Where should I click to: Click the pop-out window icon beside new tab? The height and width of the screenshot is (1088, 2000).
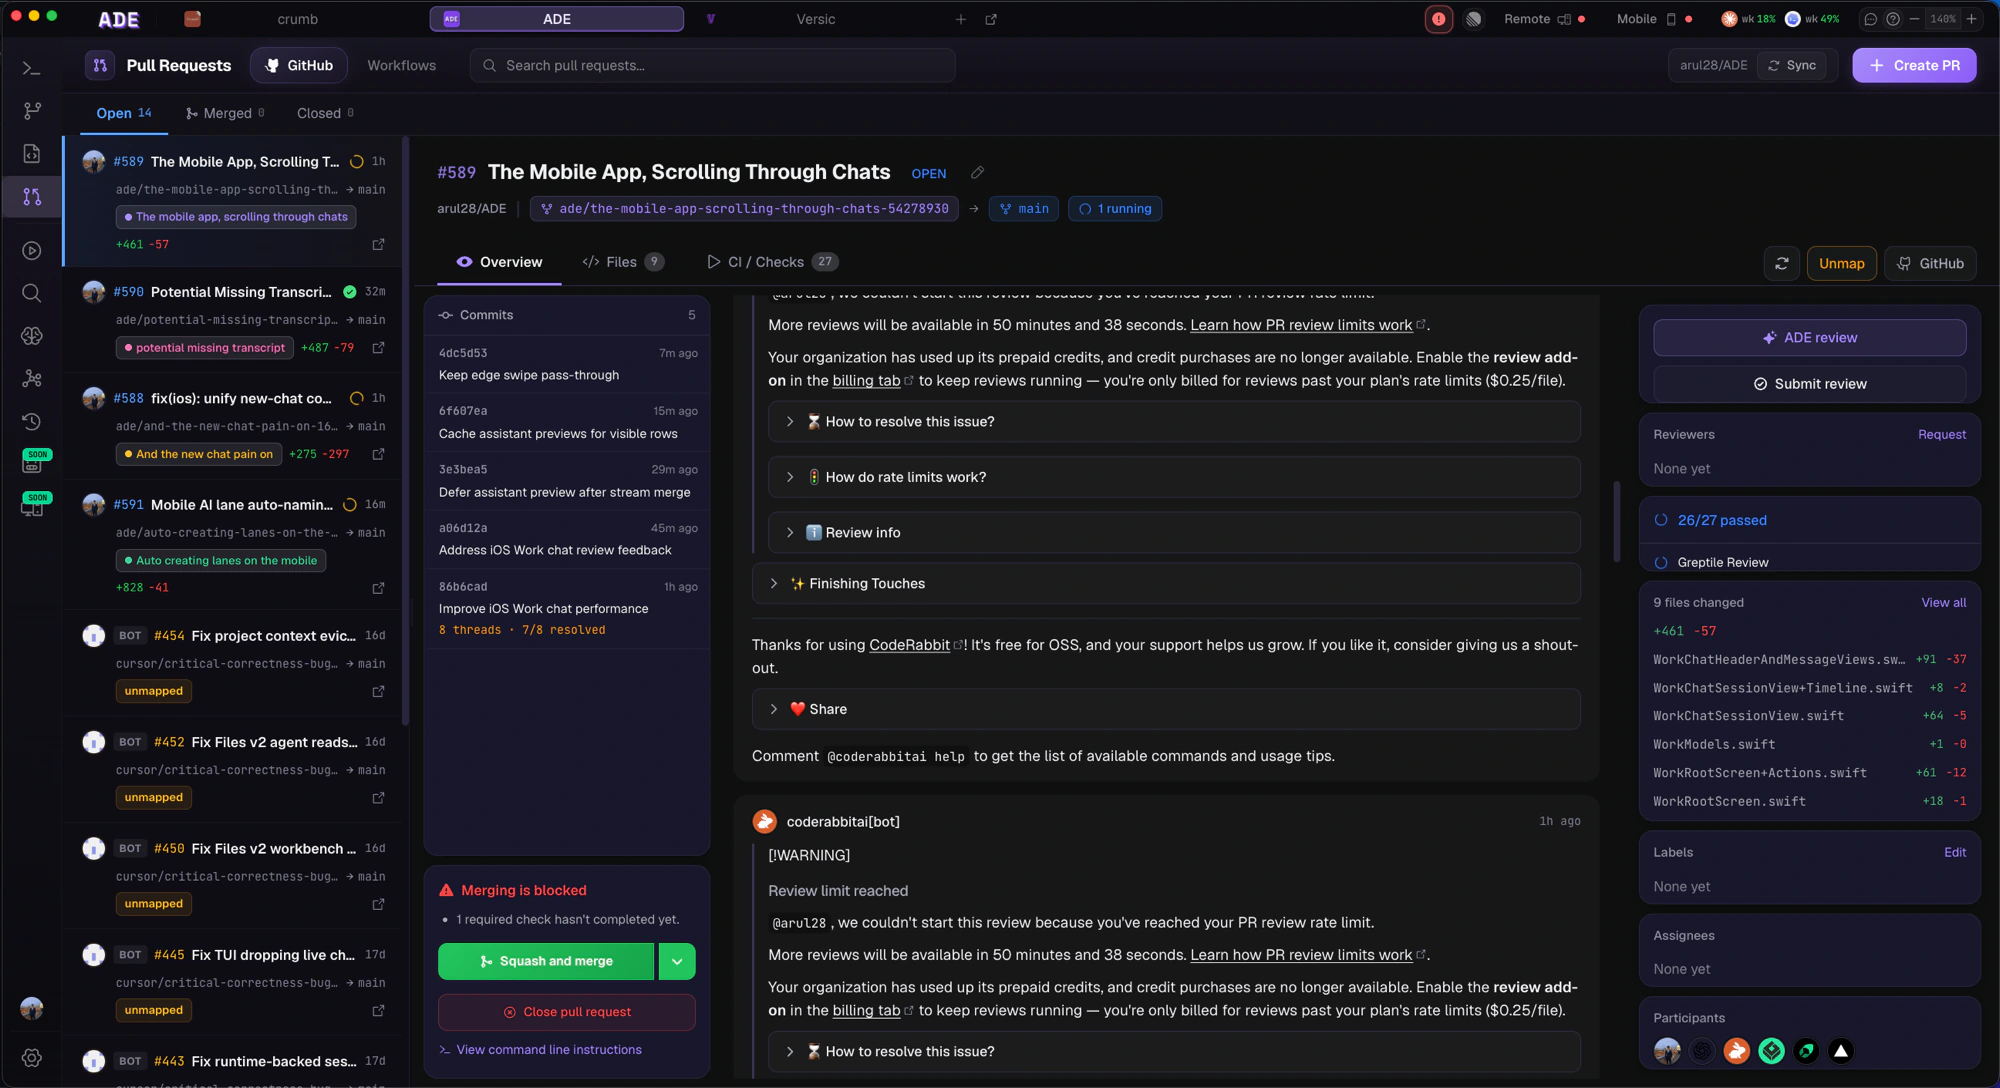(x=991, y=19)
